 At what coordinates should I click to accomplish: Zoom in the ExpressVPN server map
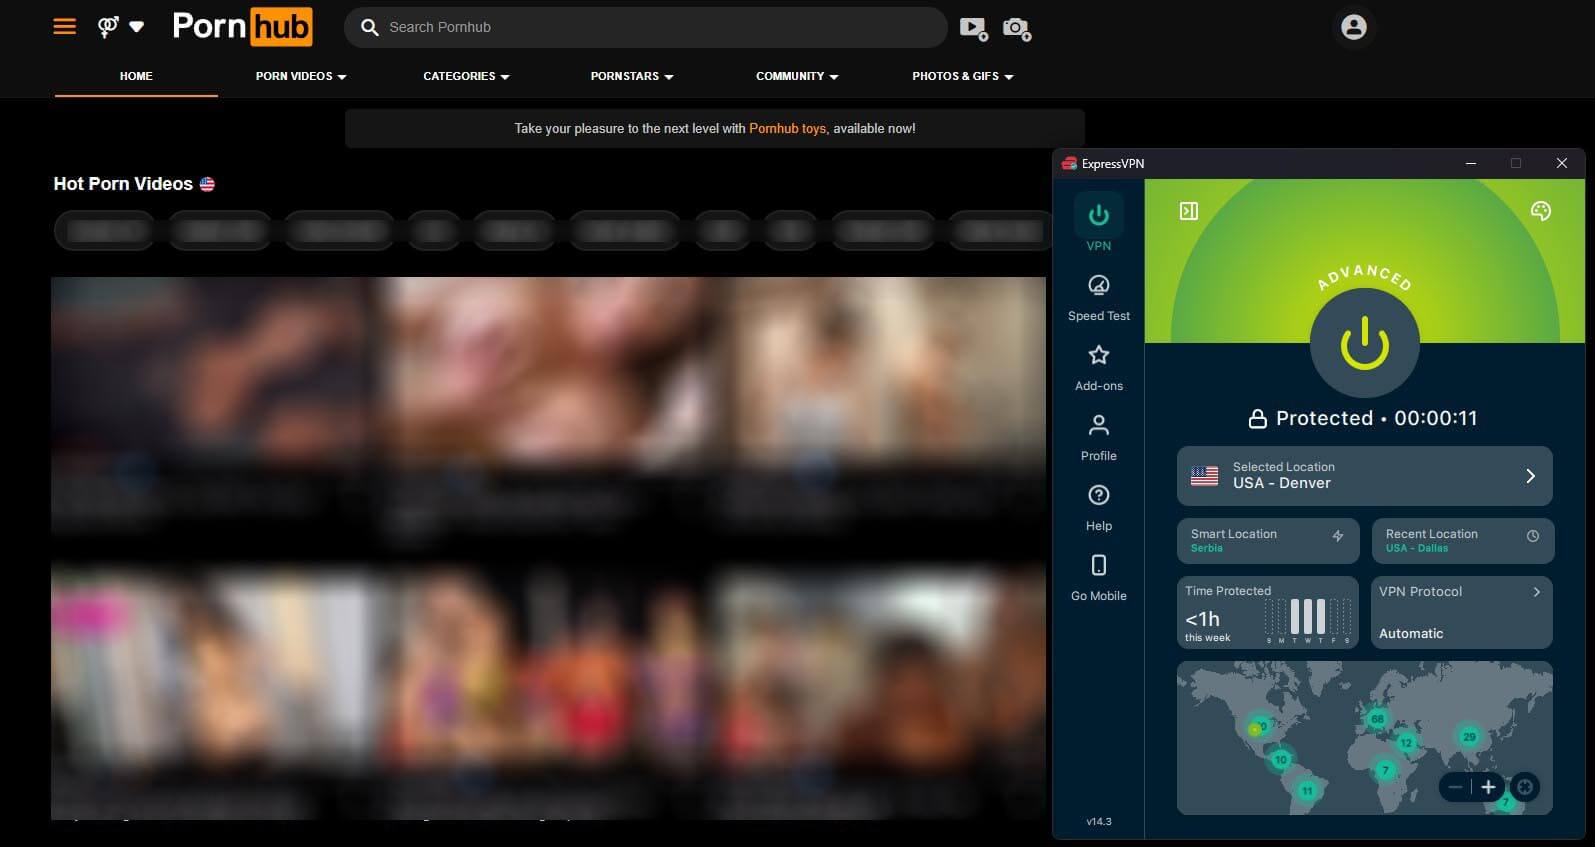point(1488,787)
